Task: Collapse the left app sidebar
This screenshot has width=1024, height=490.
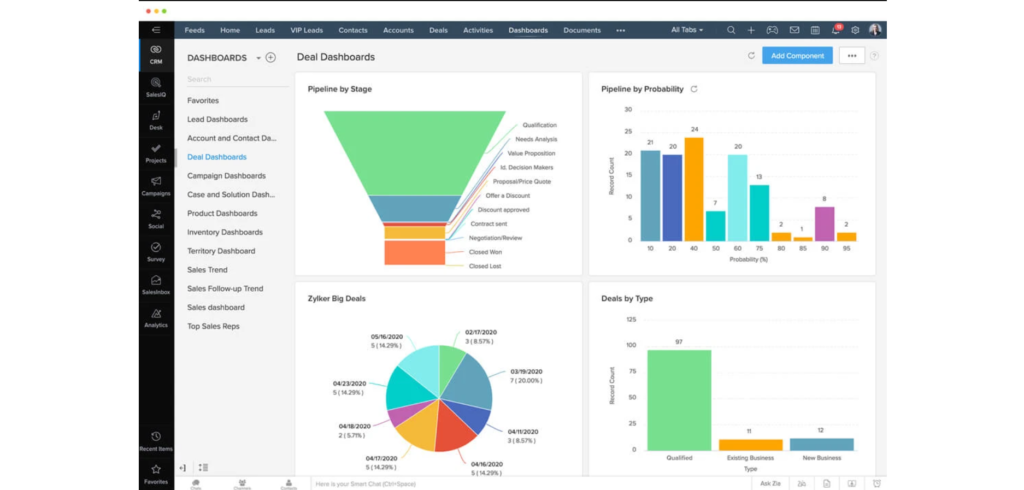Action: 156,31
